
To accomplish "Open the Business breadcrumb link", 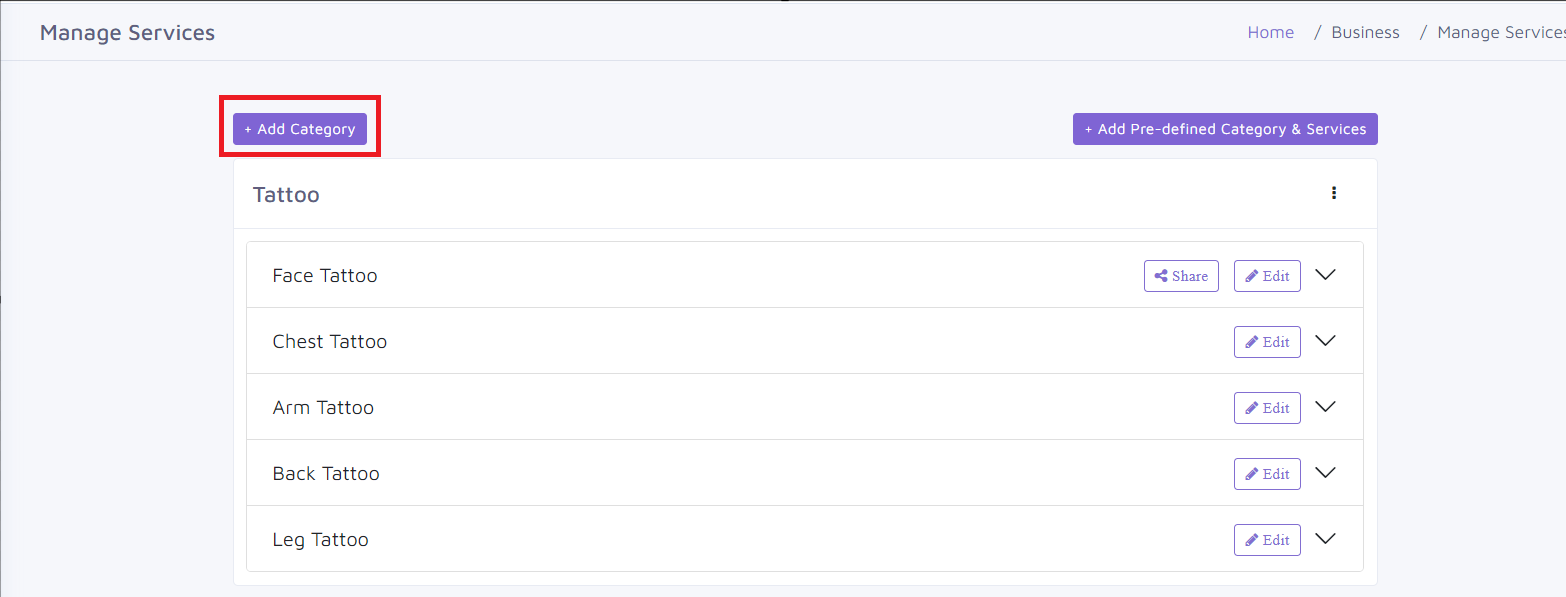I will [1365, 32].
